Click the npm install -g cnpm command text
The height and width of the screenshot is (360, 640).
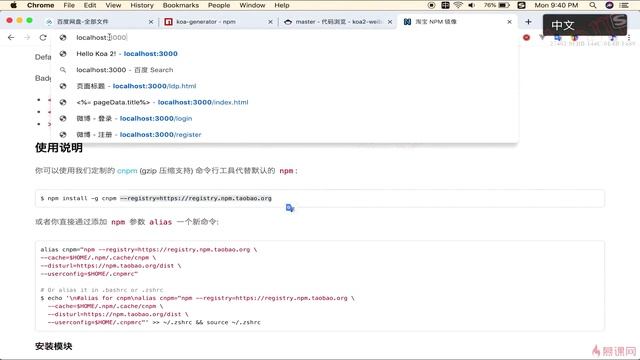click(156, 198)
